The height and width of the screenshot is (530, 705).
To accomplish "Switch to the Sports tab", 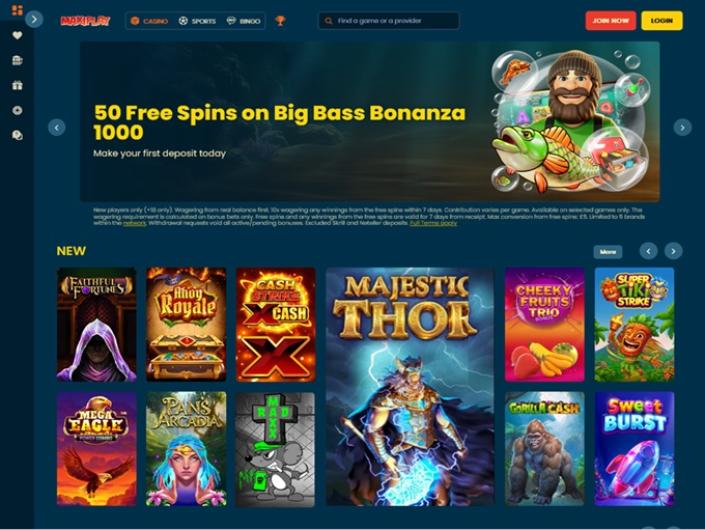I will pyautogui.click(x=197, y=21).
